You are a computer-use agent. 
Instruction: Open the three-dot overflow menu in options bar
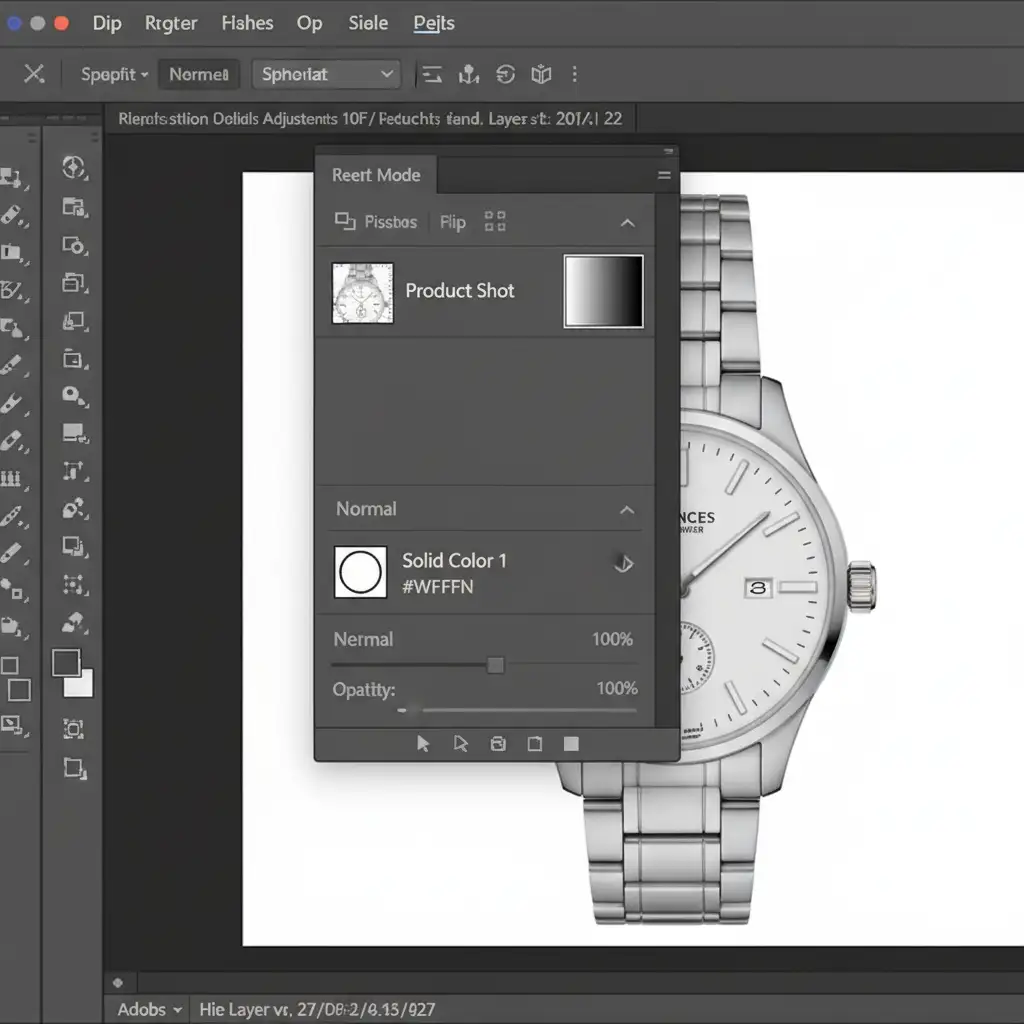coord(574,74)
